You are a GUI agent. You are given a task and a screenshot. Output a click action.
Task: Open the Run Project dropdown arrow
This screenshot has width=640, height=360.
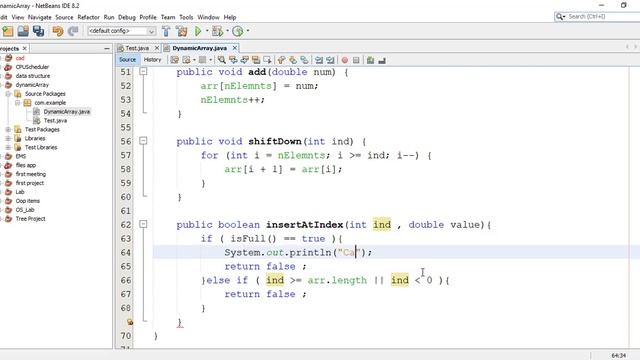click(x=207, y=31)
